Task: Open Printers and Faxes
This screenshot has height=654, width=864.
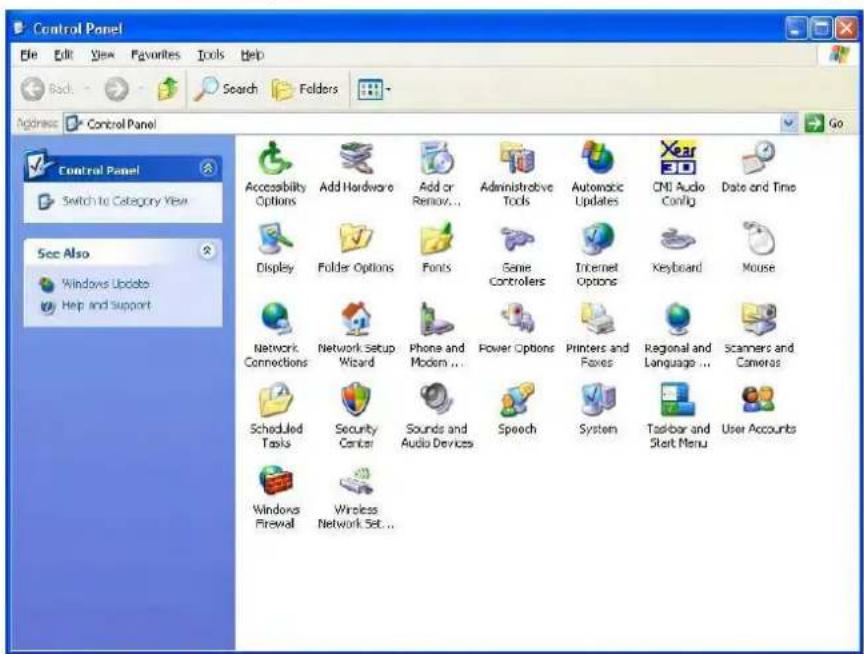Action: tap(597, 335)
